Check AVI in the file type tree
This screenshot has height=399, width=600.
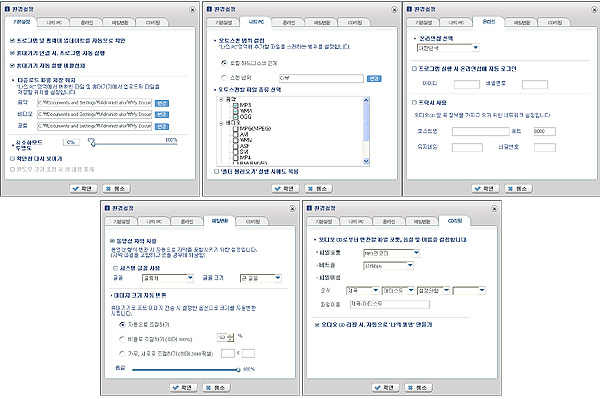point(236,135)
